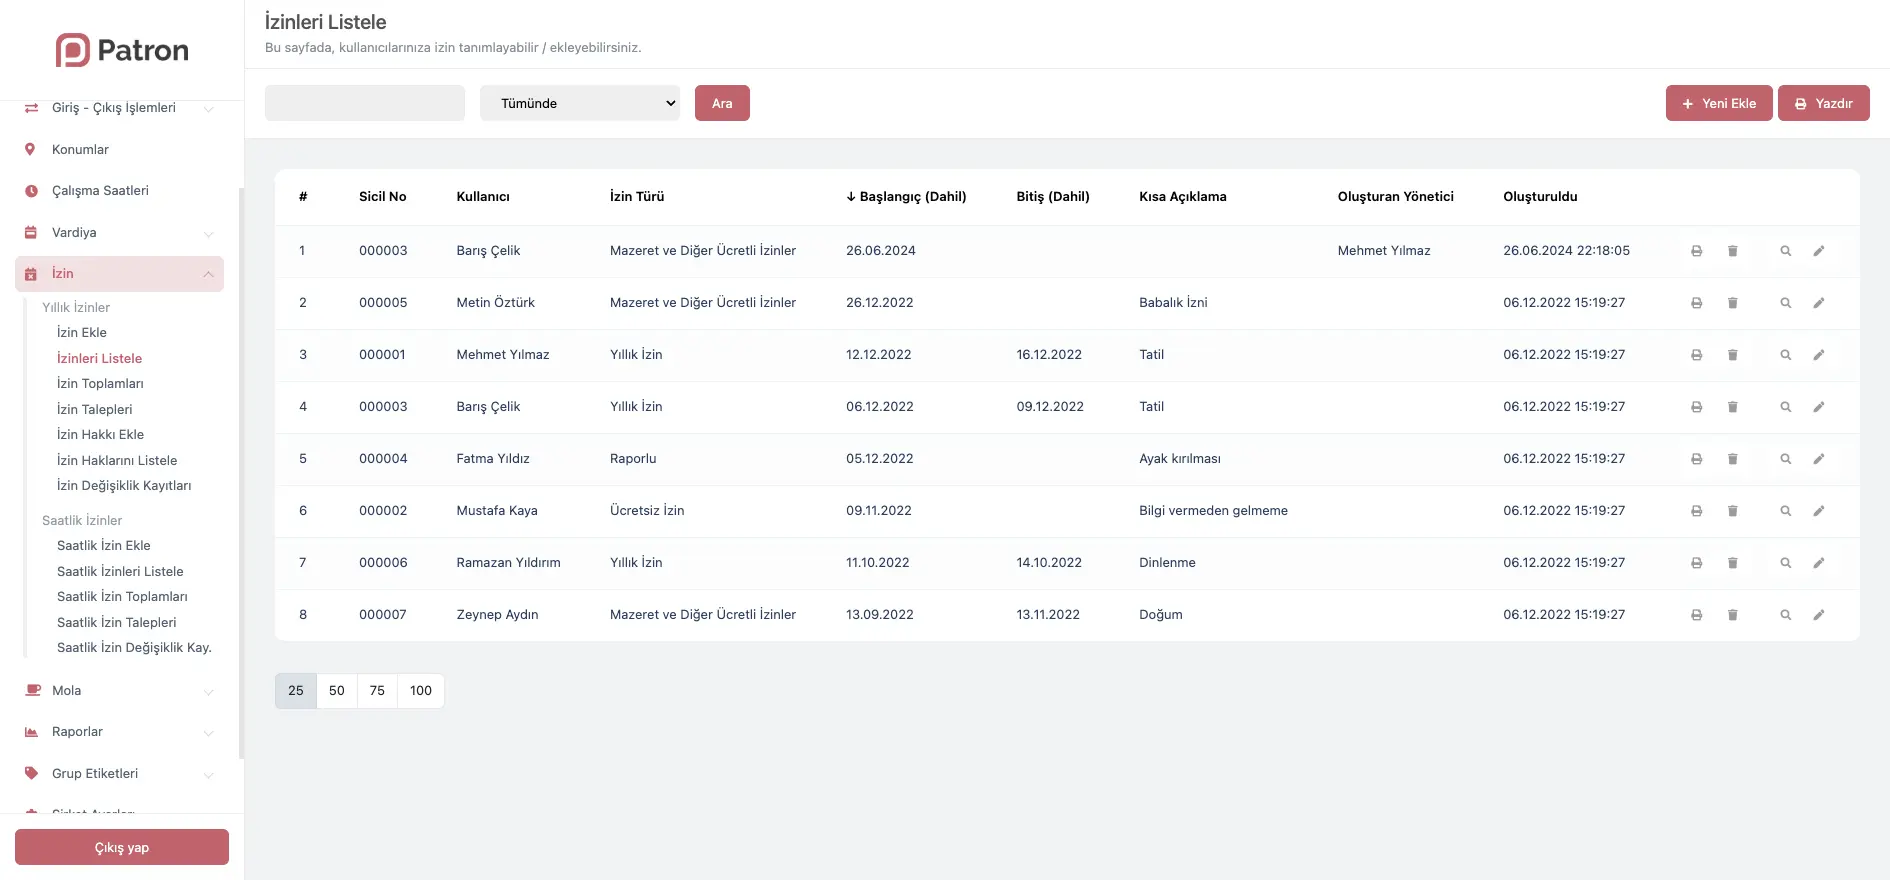1890x880 pixels.
Task: Sort table by Başlangıç (Dahil) column header
Action: (906, 197)
